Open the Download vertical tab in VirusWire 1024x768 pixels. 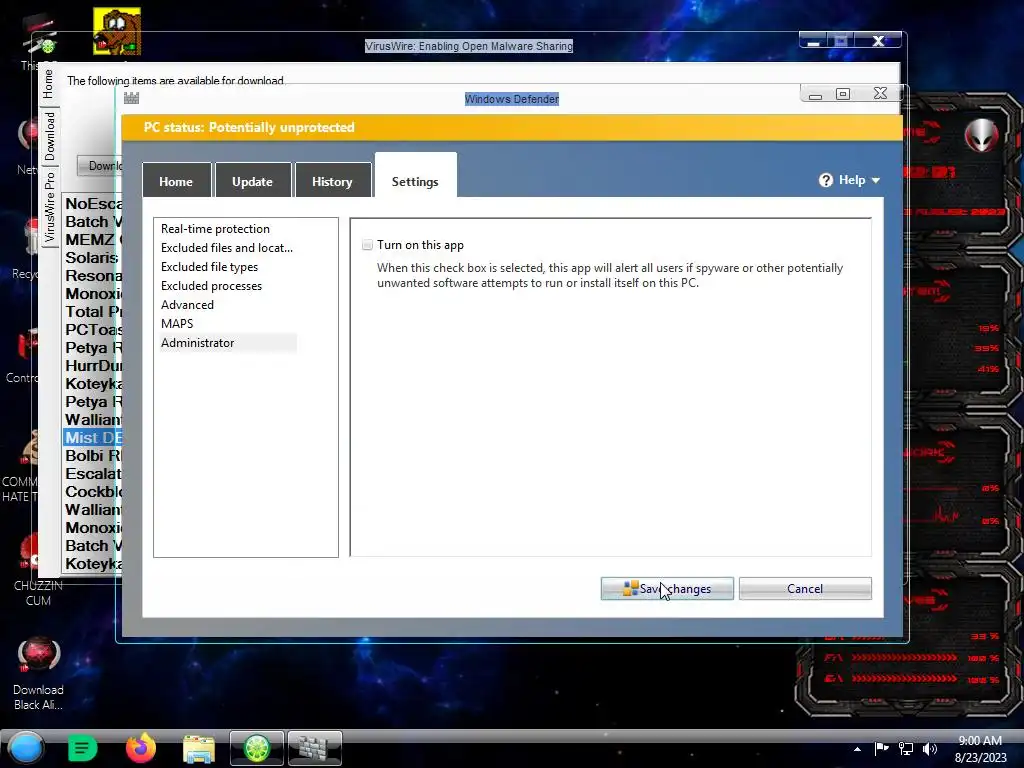pyautogui.click(x=50, y=136)
